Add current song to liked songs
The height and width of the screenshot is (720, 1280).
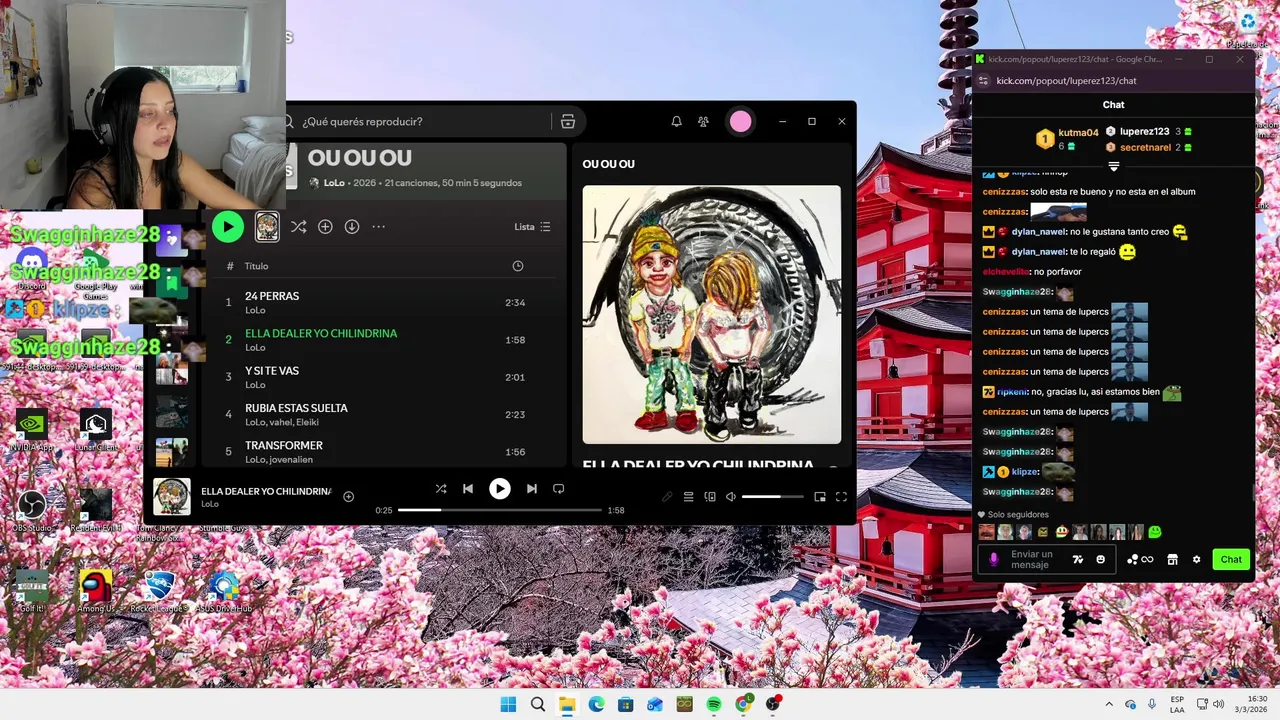(349, 496)
